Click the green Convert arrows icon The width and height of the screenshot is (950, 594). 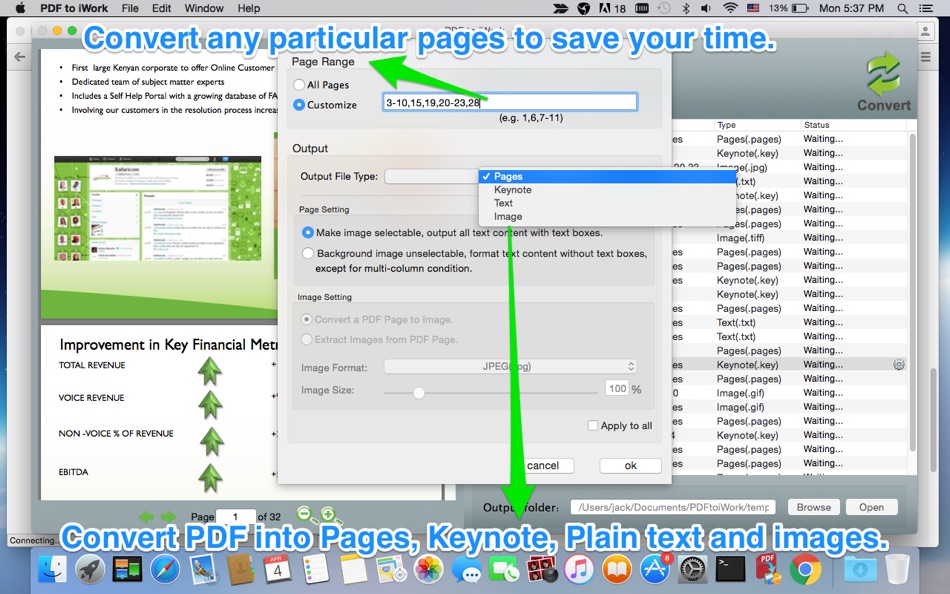(x=883, y=74)
